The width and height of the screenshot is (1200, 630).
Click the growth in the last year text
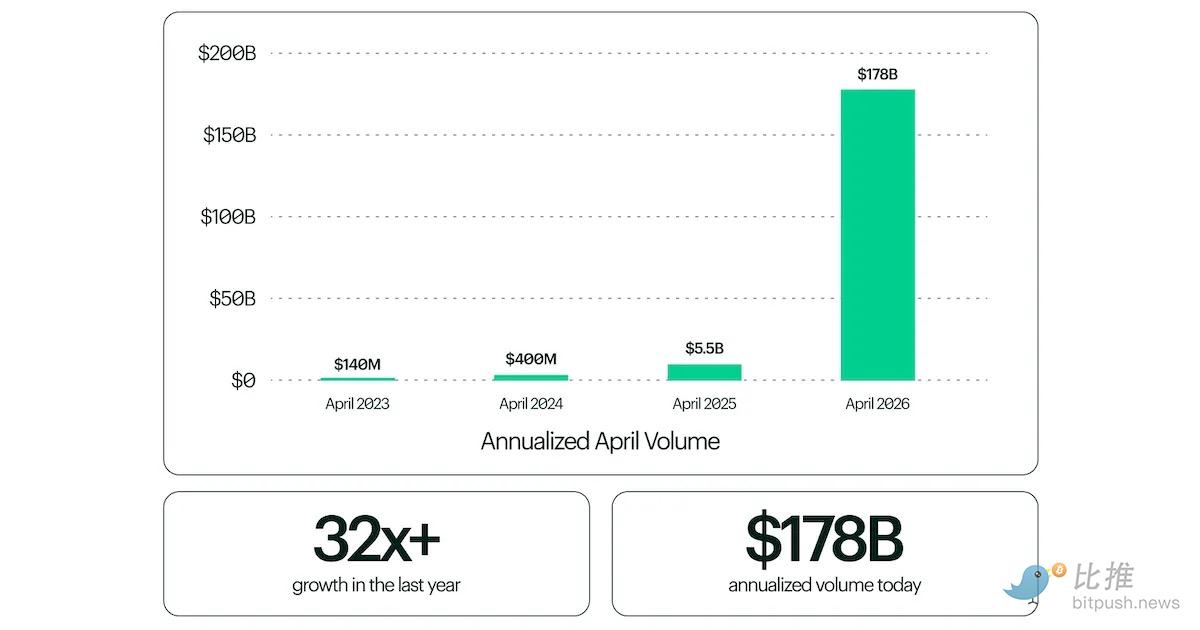coord(376,585)
